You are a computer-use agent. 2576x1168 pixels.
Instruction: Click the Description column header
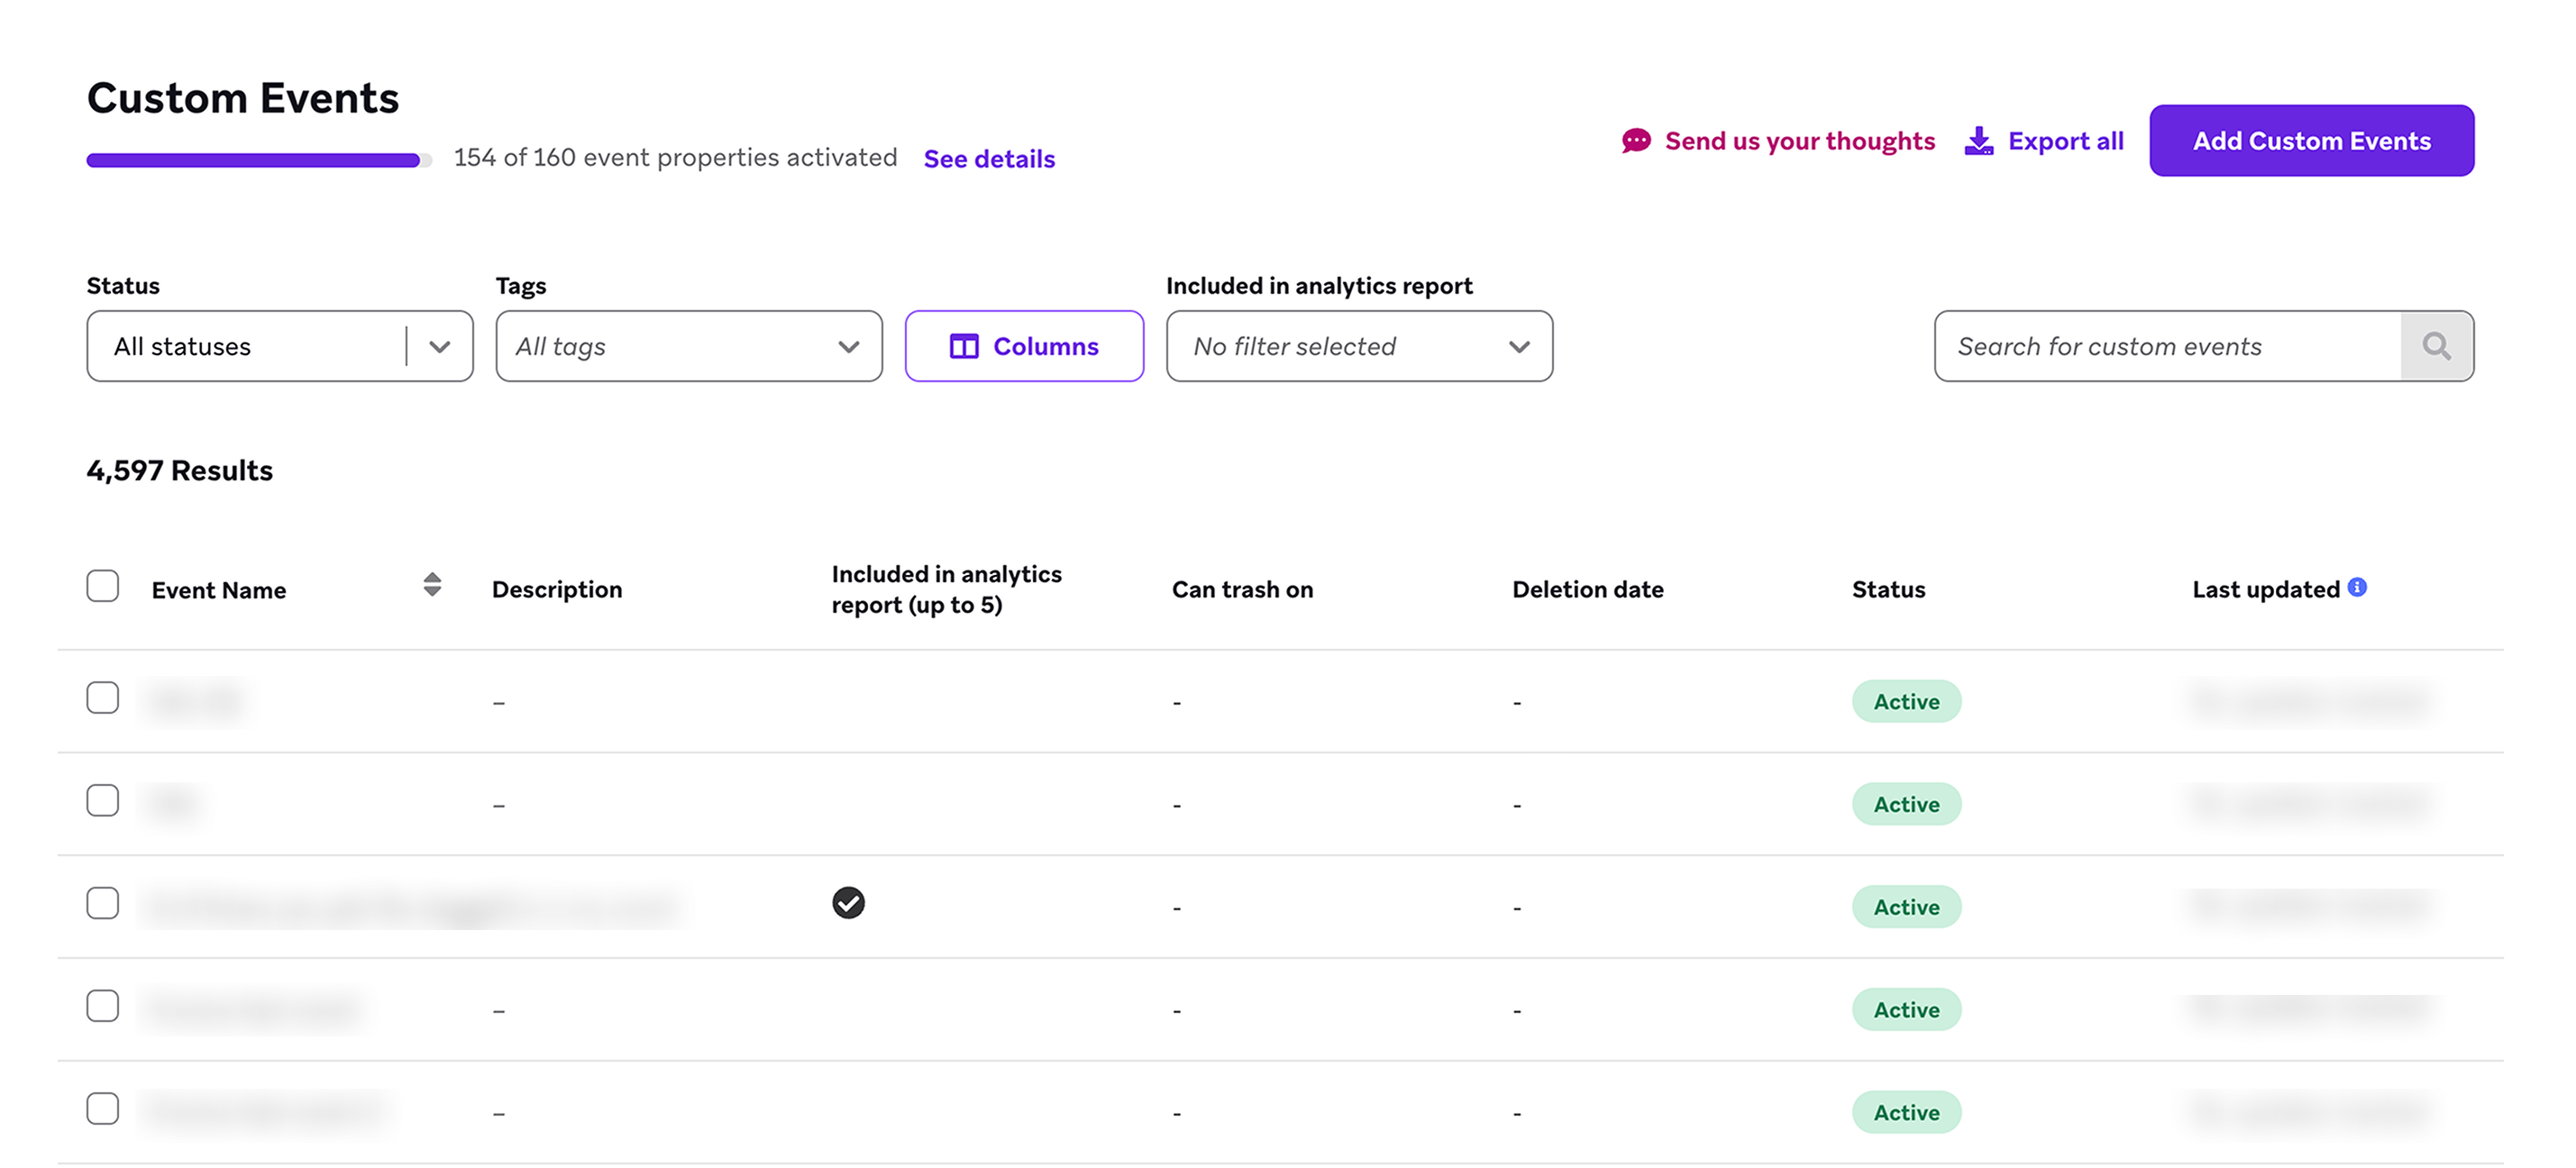[557, 590]
